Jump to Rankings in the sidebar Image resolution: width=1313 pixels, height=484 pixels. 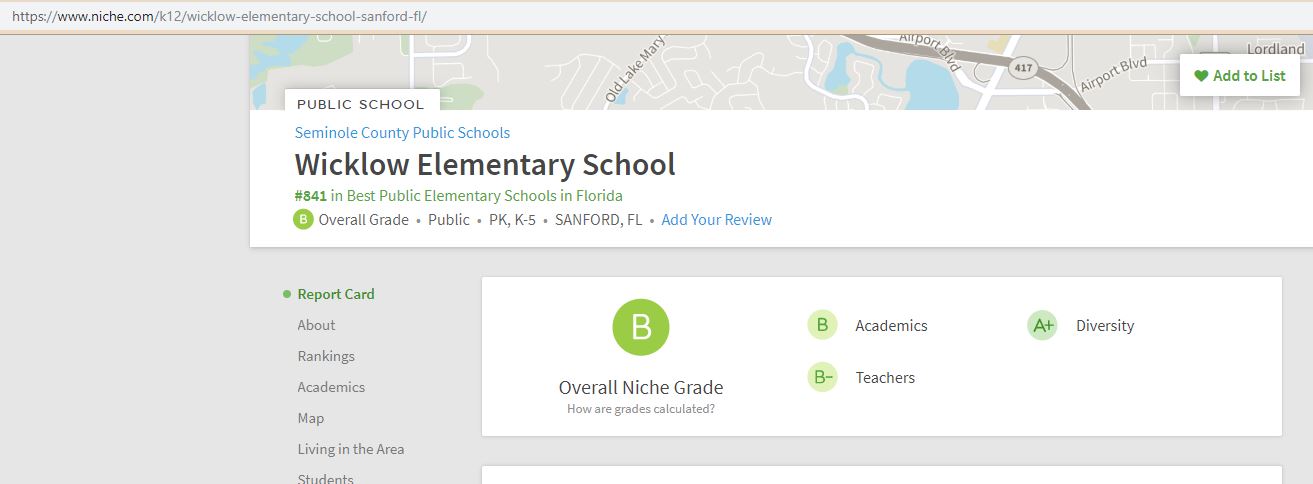(326, 356)
